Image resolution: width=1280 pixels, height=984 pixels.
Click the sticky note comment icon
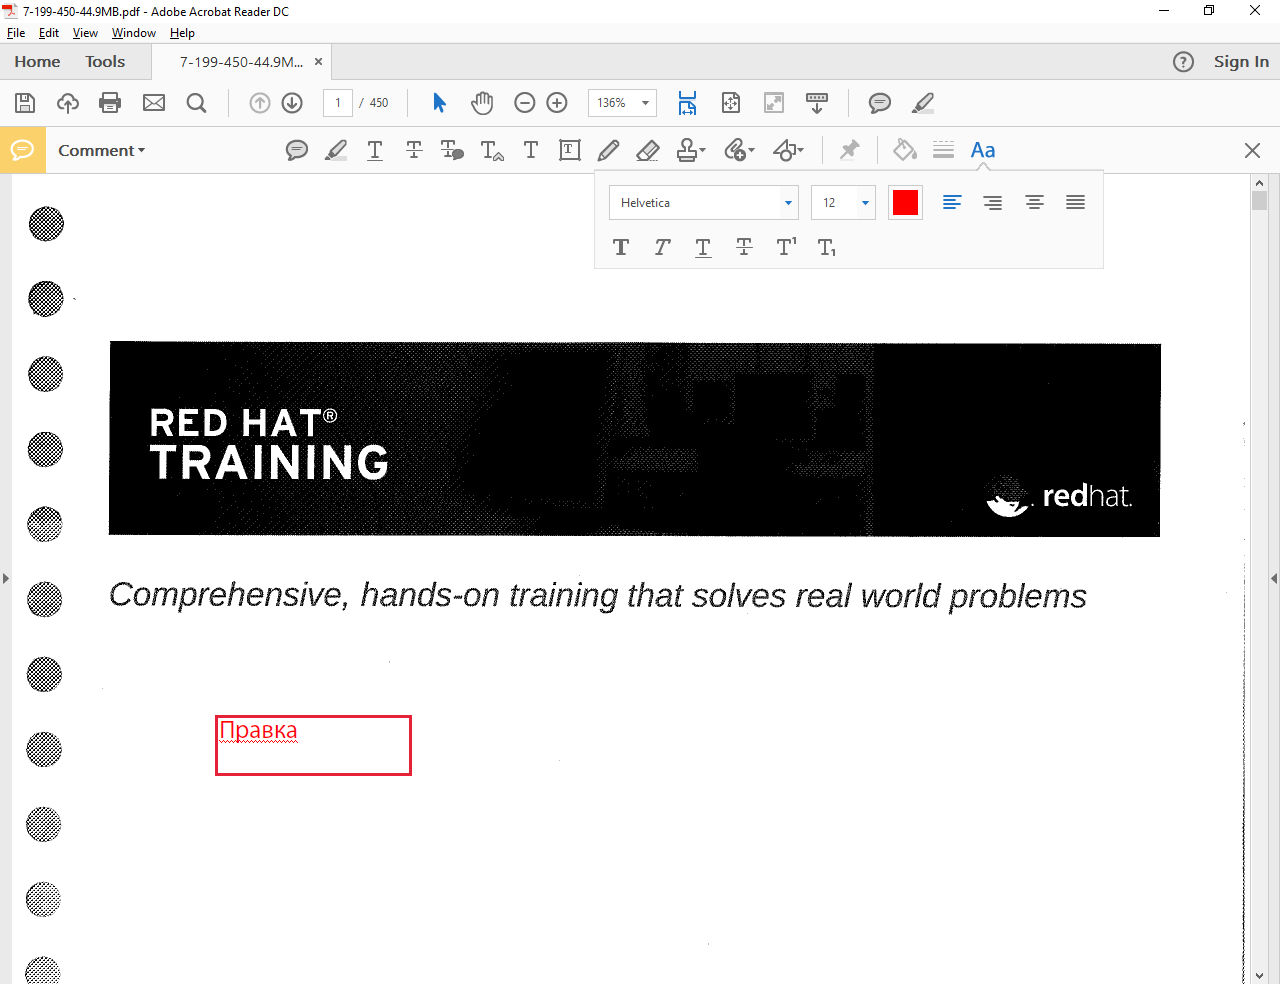(x=296, y=150)
